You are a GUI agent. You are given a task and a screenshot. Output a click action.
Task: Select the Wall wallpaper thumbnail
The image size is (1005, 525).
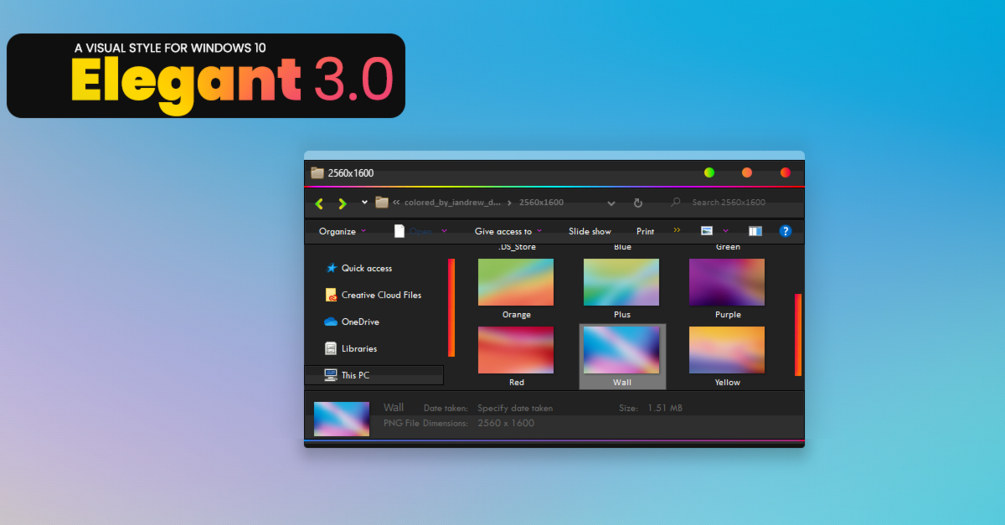coord(621,350)
